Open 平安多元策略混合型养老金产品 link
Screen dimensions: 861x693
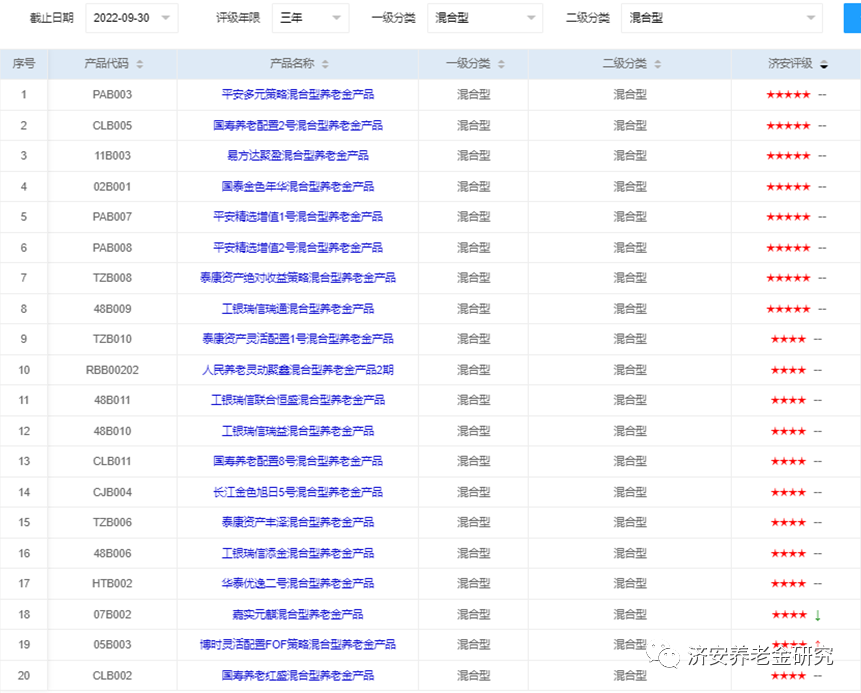pos(298,94)
